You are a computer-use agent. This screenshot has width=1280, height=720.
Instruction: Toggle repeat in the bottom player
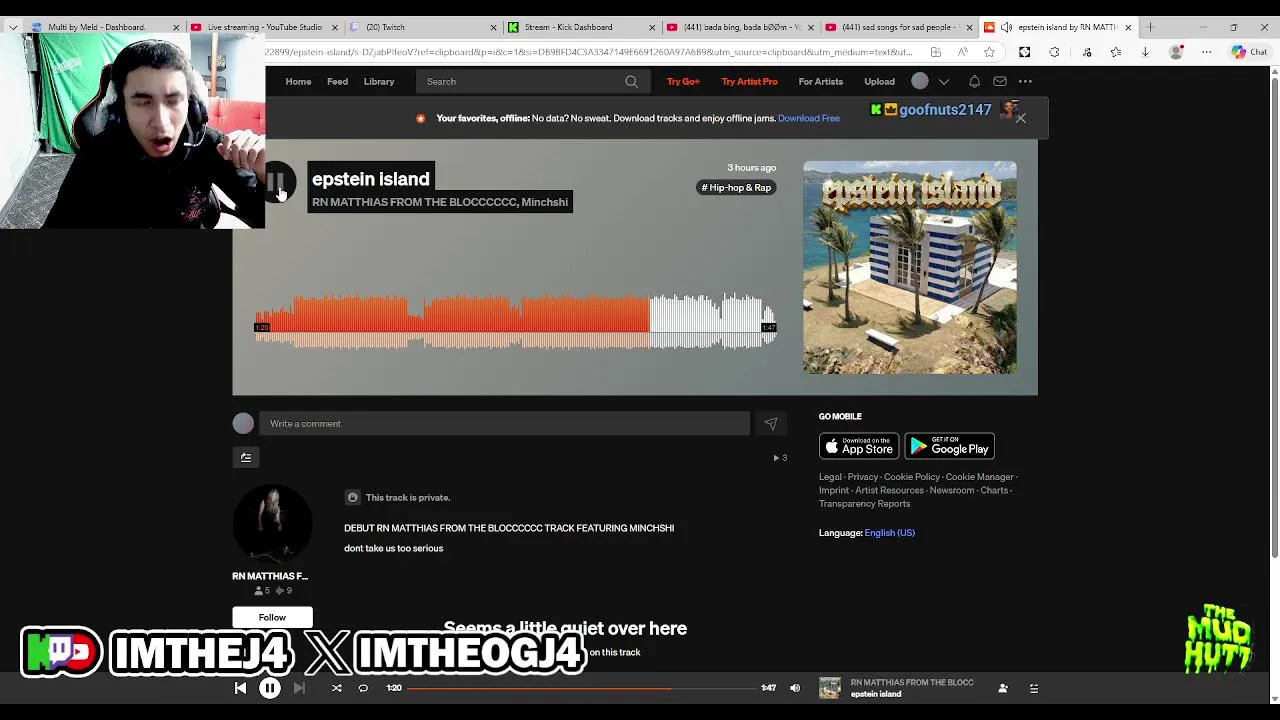363,688
